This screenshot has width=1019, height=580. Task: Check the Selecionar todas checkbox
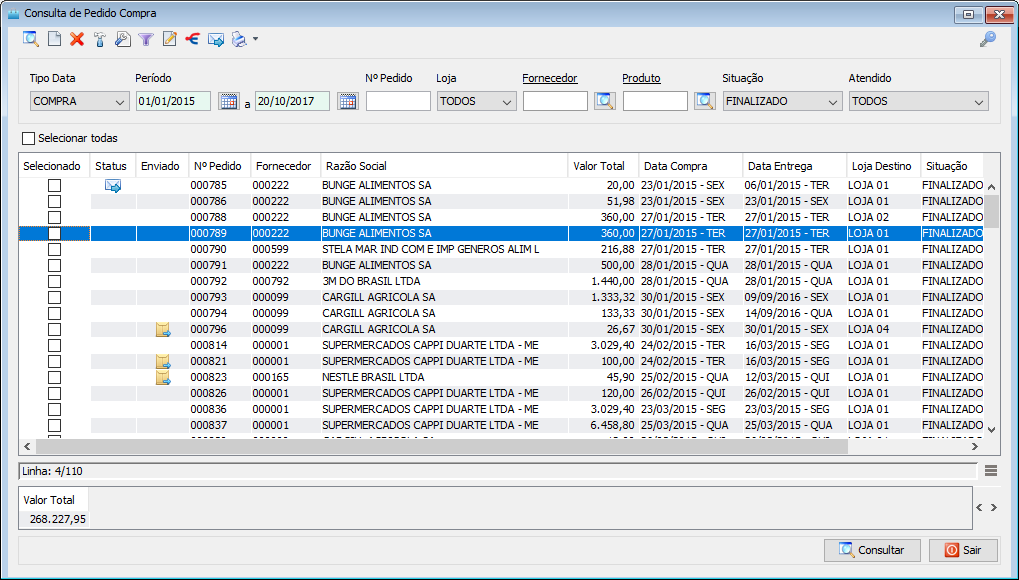(x=28, y=138)
